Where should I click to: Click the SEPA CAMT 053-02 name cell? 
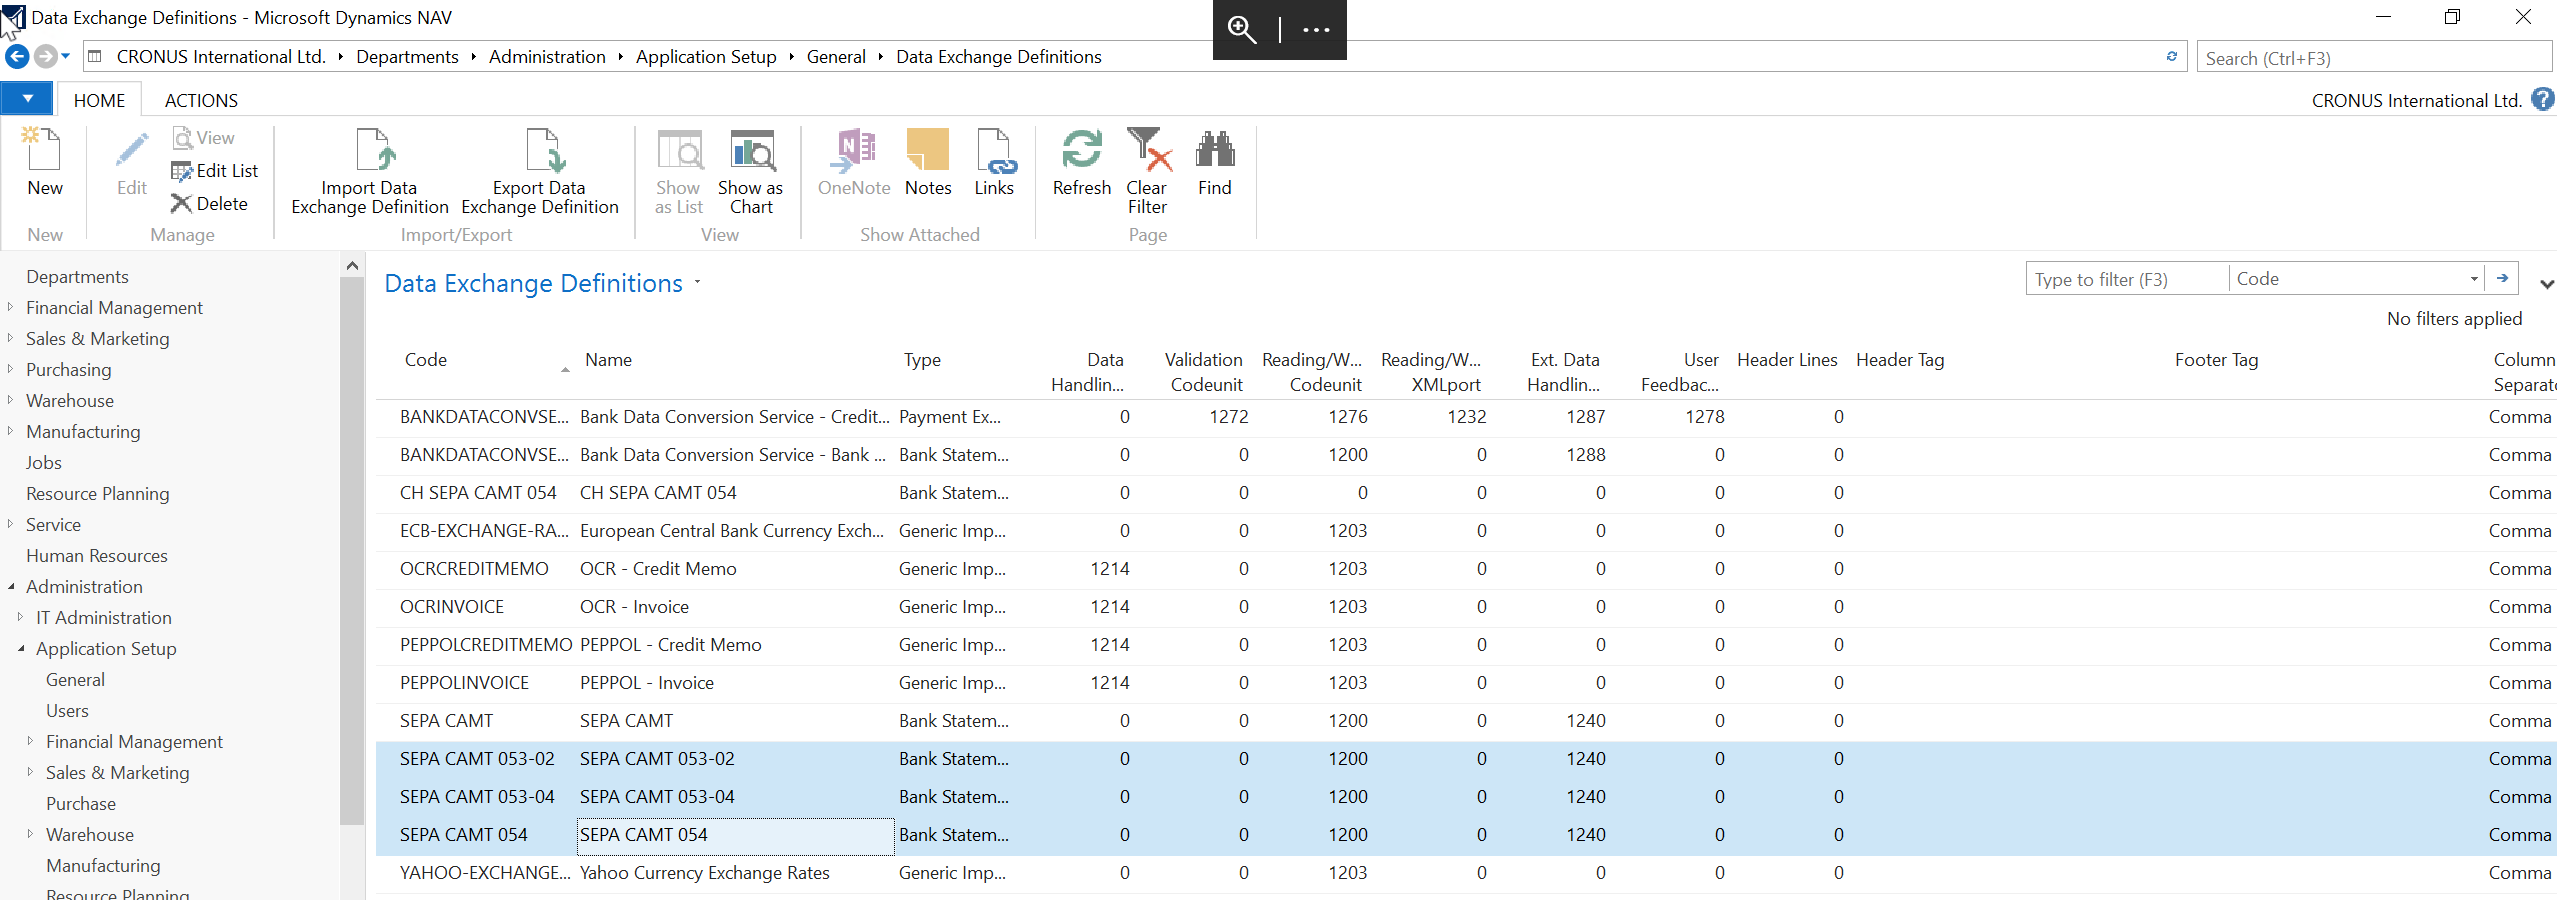click(657, 759)
